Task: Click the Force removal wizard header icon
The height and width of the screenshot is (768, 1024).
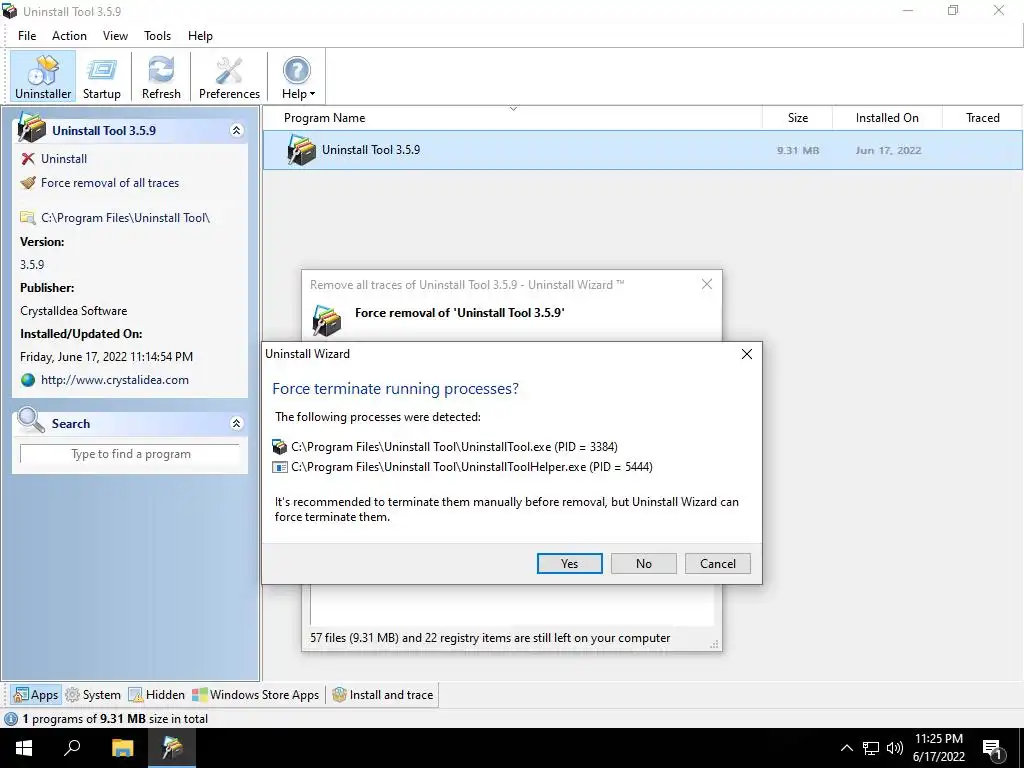Action: pyautogui.click(x=327, y=320)
